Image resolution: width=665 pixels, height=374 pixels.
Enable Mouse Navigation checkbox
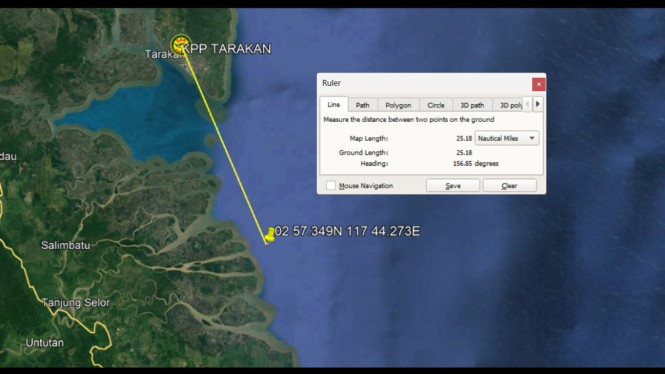click(x=331, y=185)
